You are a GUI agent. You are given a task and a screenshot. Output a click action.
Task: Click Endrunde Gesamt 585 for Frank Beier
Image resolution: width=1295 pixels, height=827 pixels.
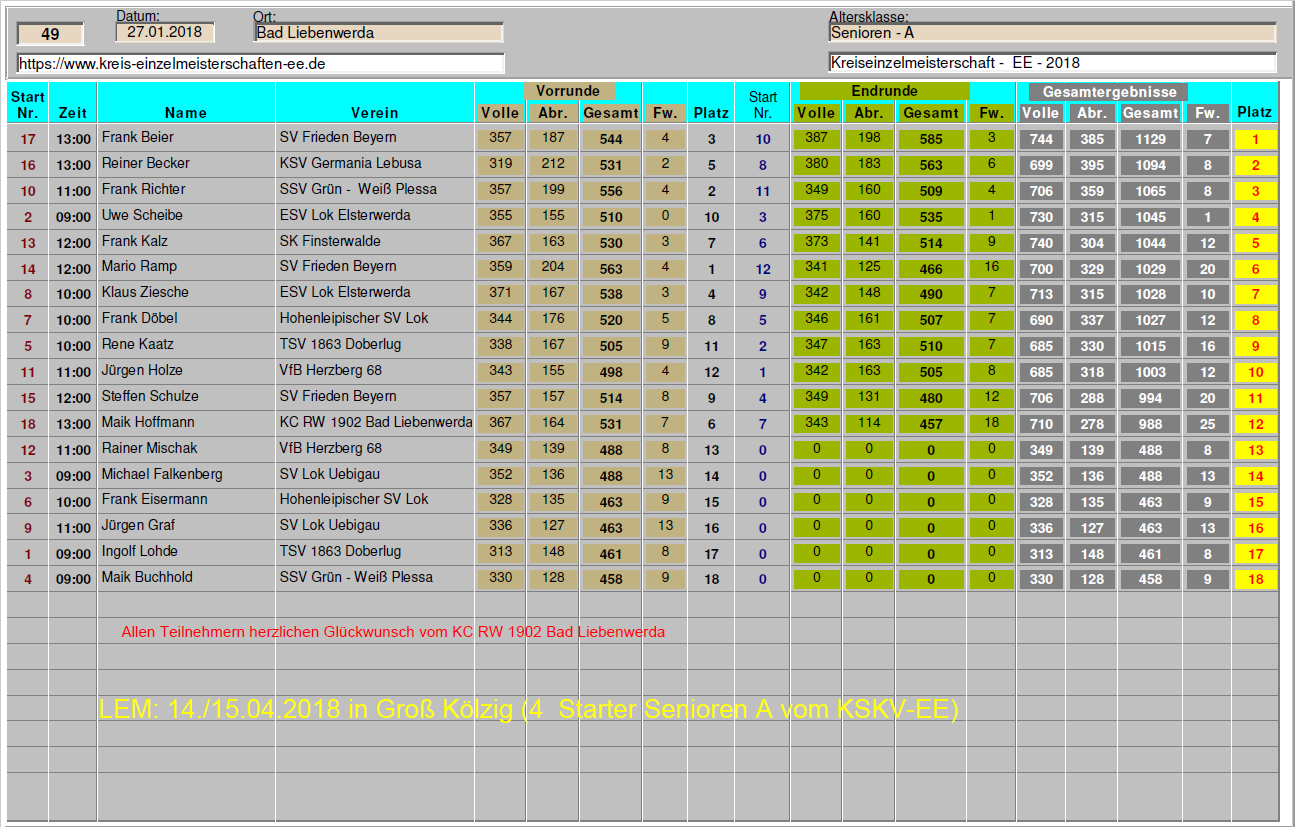(x=931, y=139)
